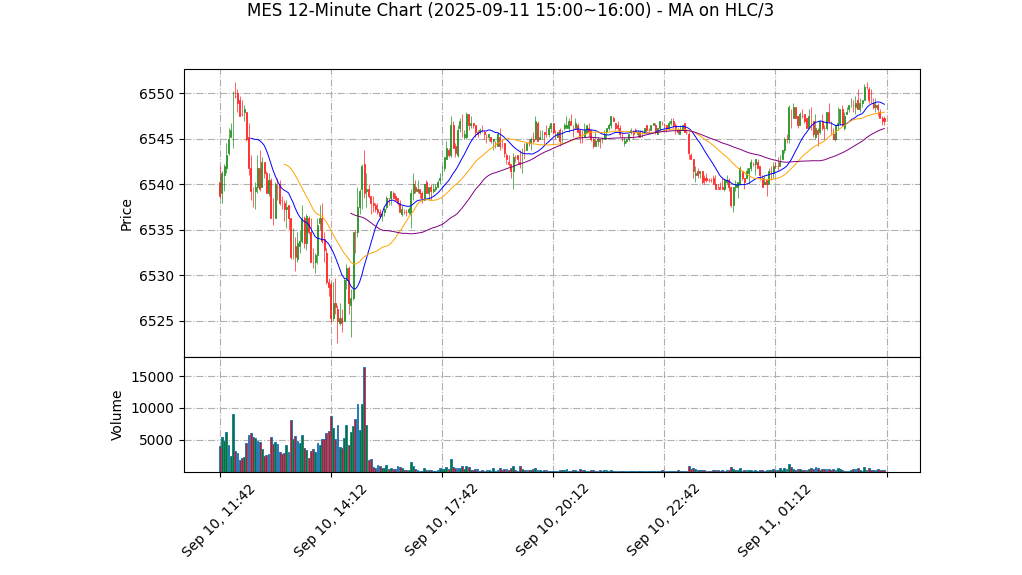Click the Sep 10, 17:42 time label

tap(441, 521)
